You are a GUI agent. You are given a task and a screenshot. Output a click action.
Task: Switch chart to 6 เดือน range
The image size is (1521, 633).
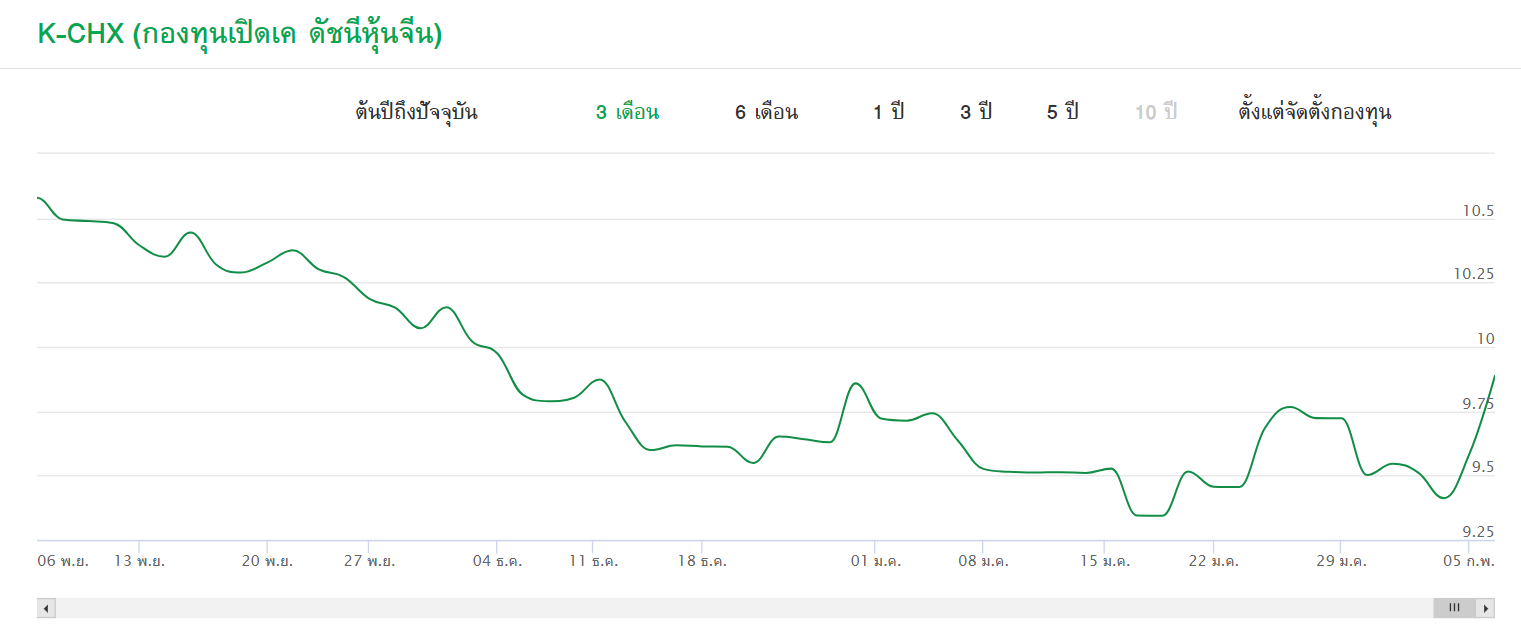coord(766,112)
